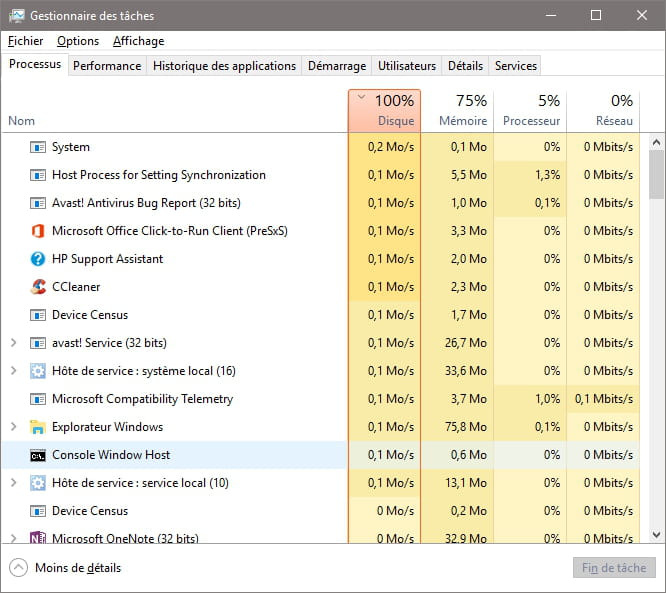Switch to the Performance tab
Screen dimensions: 666x593
pos(107,66)
